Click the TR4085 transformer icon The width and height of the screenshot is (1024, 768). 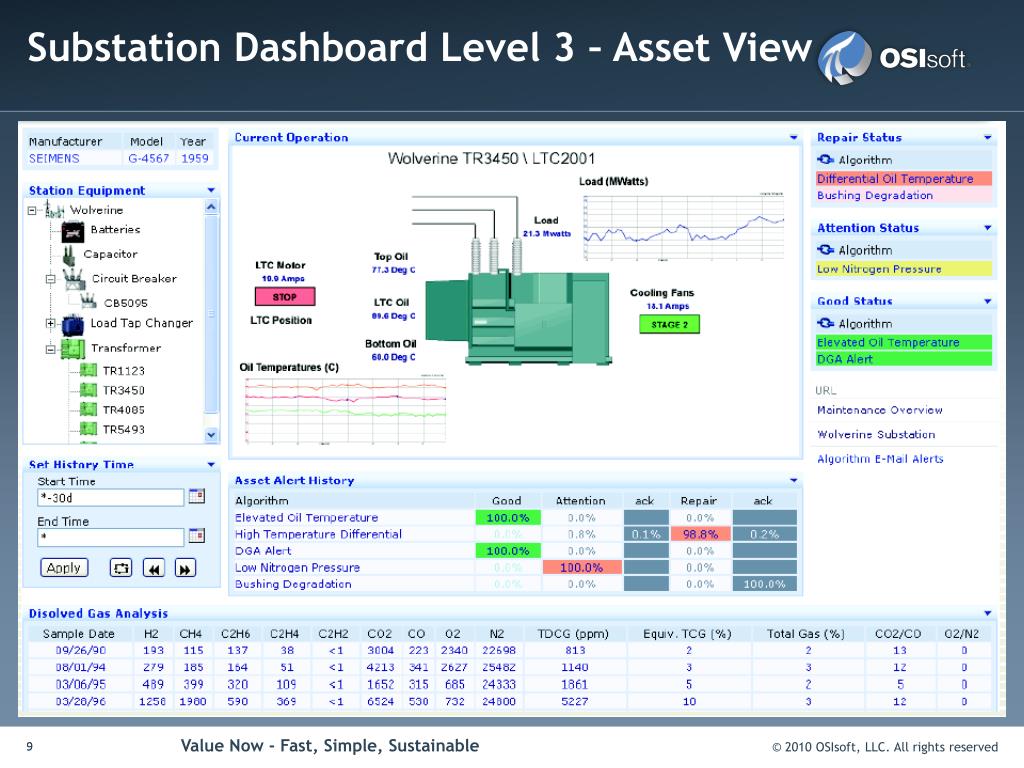pyautogui.click(x=88, y=409)
